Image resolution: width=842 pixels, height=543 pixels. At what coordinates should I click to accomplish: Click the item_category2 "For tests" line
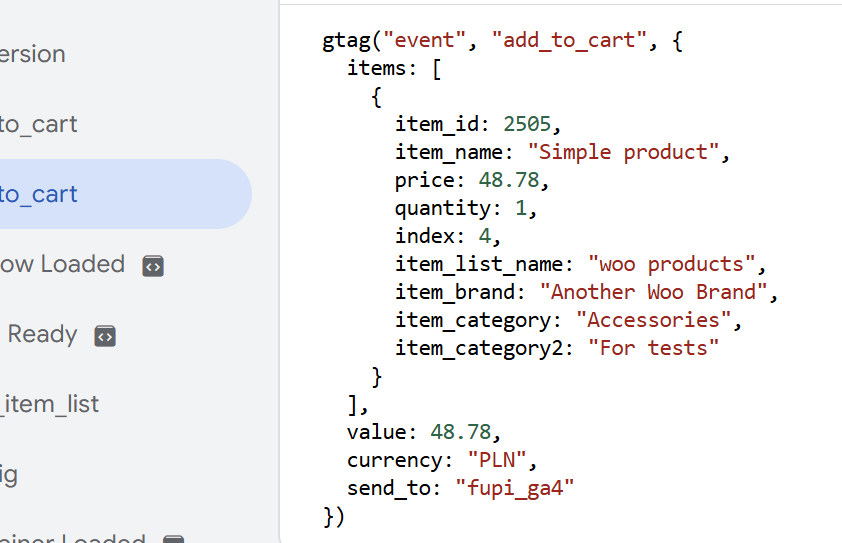(557, 348)
